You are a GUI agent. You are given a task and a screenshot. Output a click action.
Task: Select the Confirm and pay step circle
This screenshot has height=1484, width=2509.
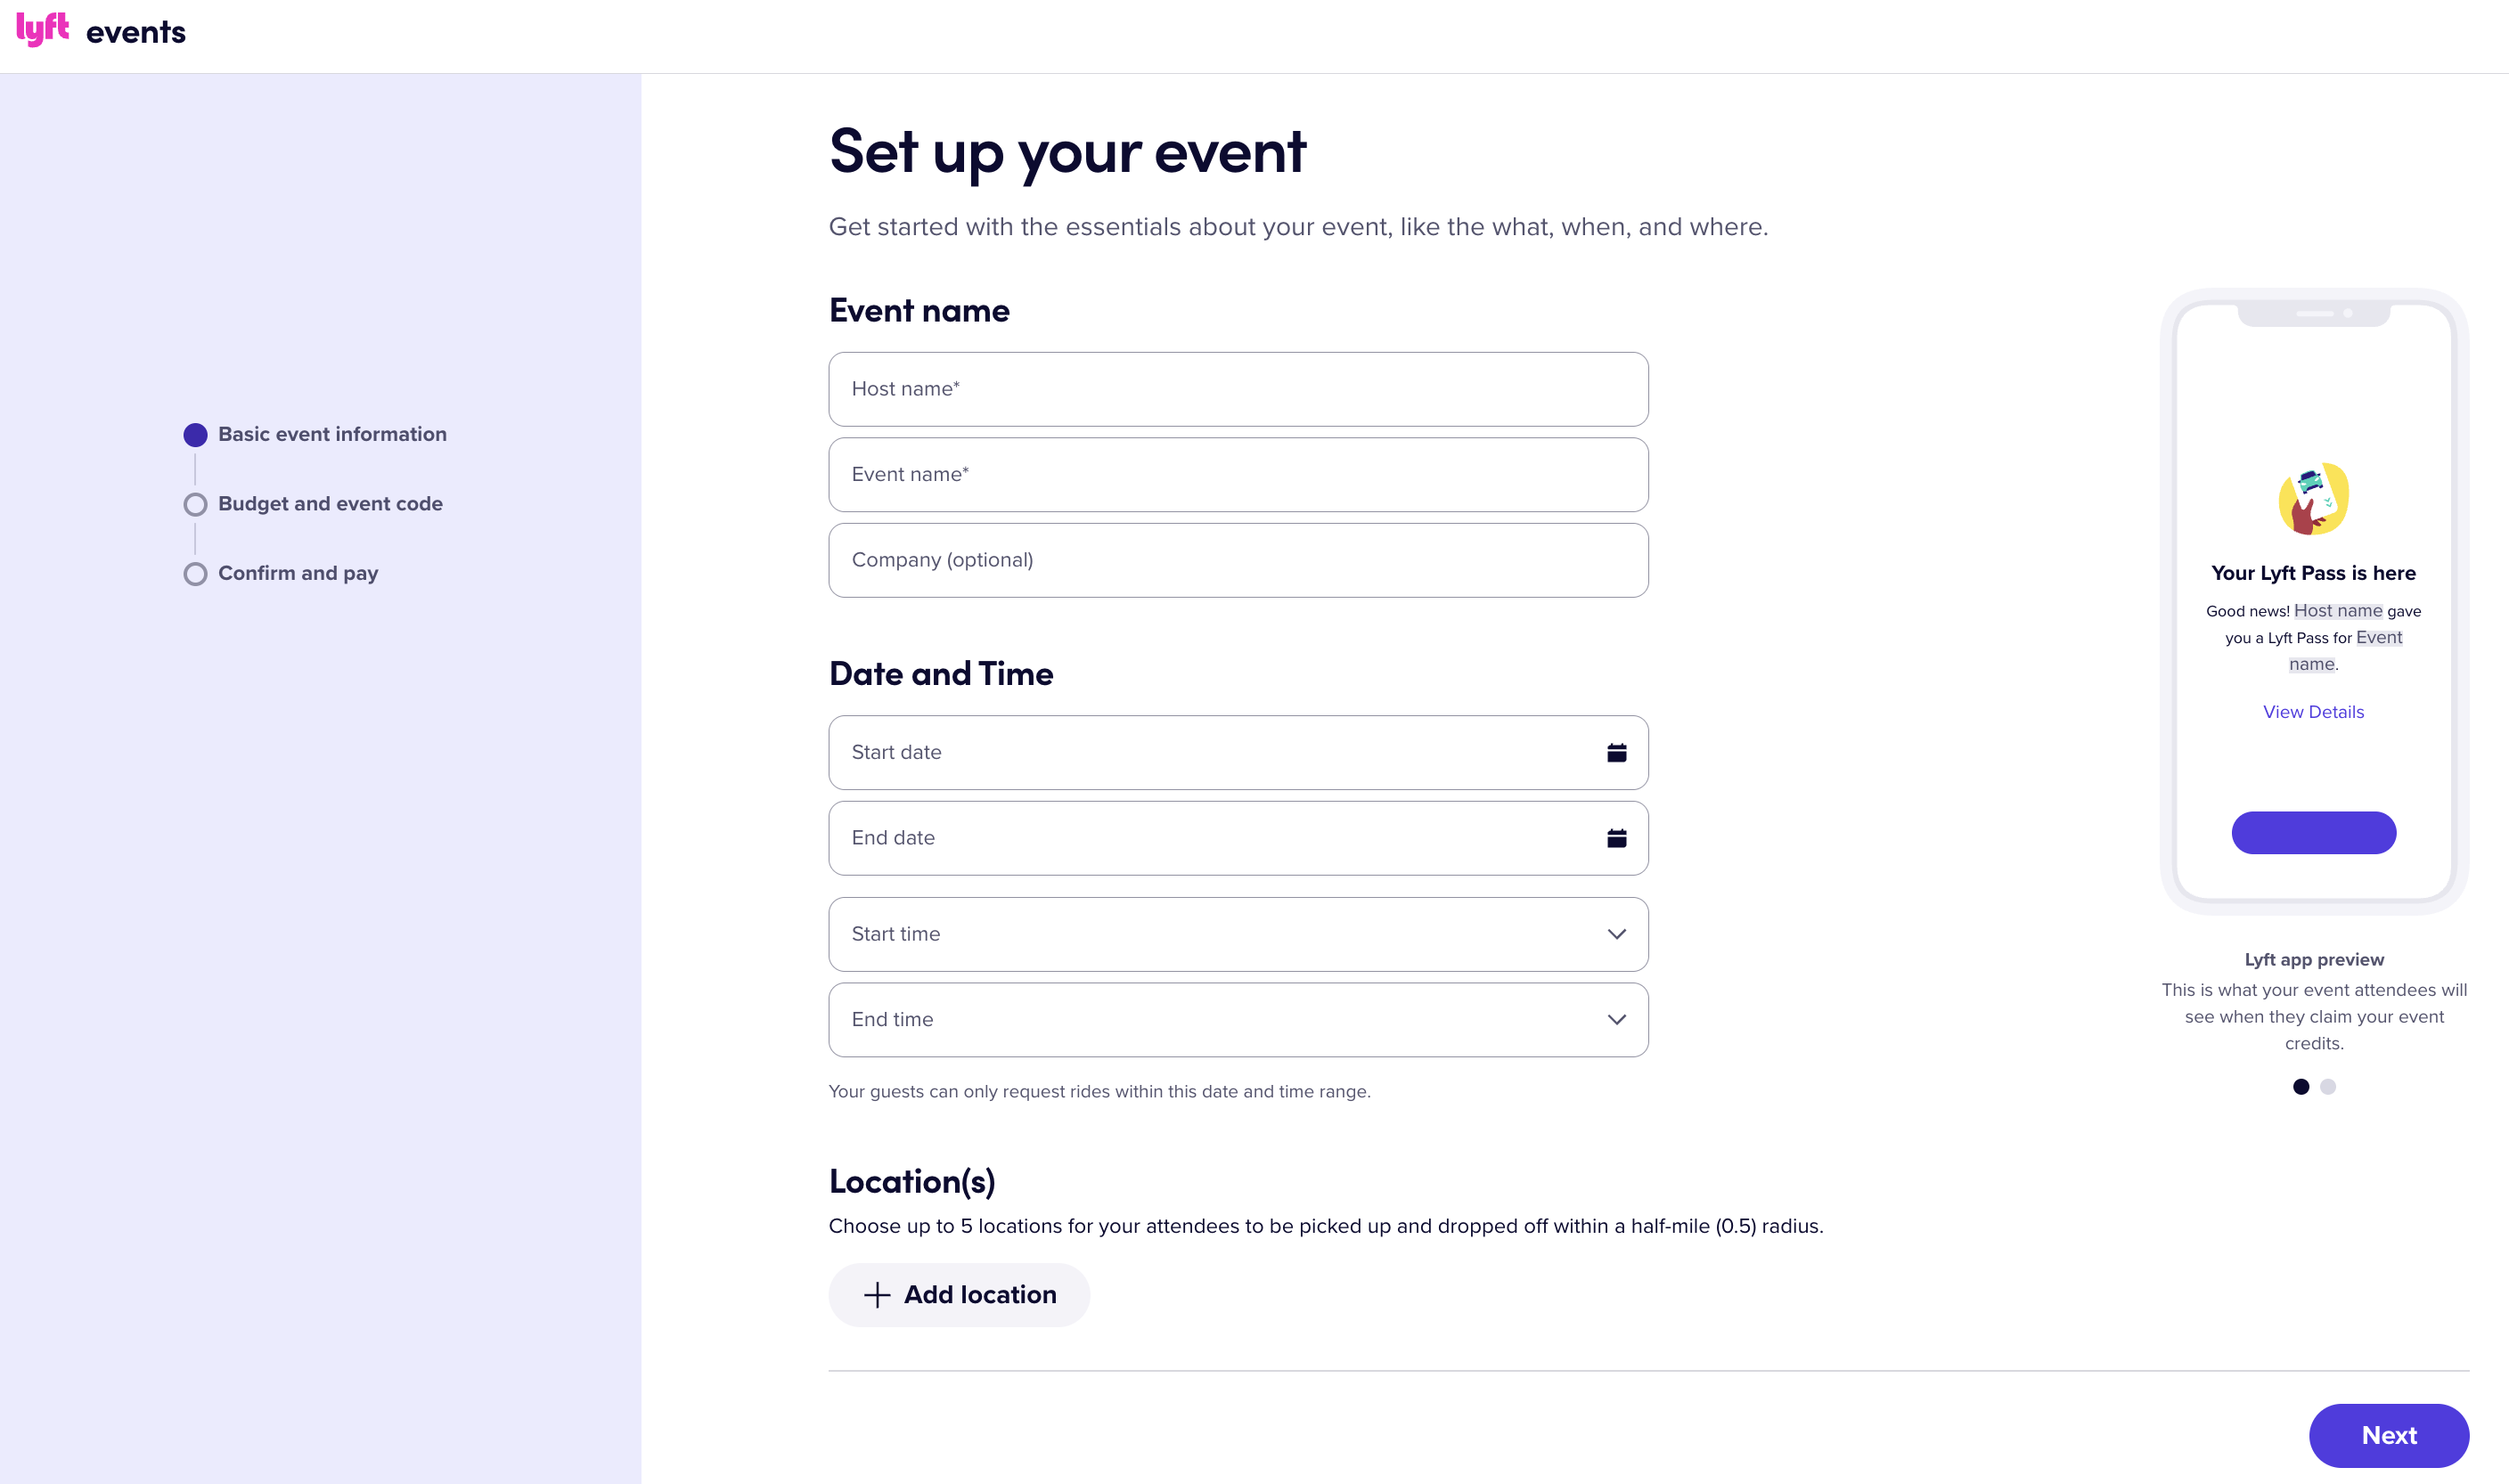(195, 574)
